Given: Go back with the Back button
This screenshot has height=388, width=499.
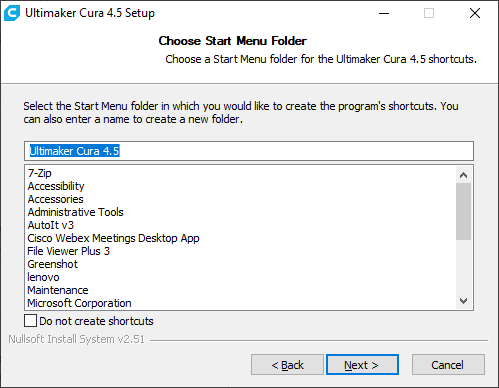Looking at the screenshot, I should 287,365.
